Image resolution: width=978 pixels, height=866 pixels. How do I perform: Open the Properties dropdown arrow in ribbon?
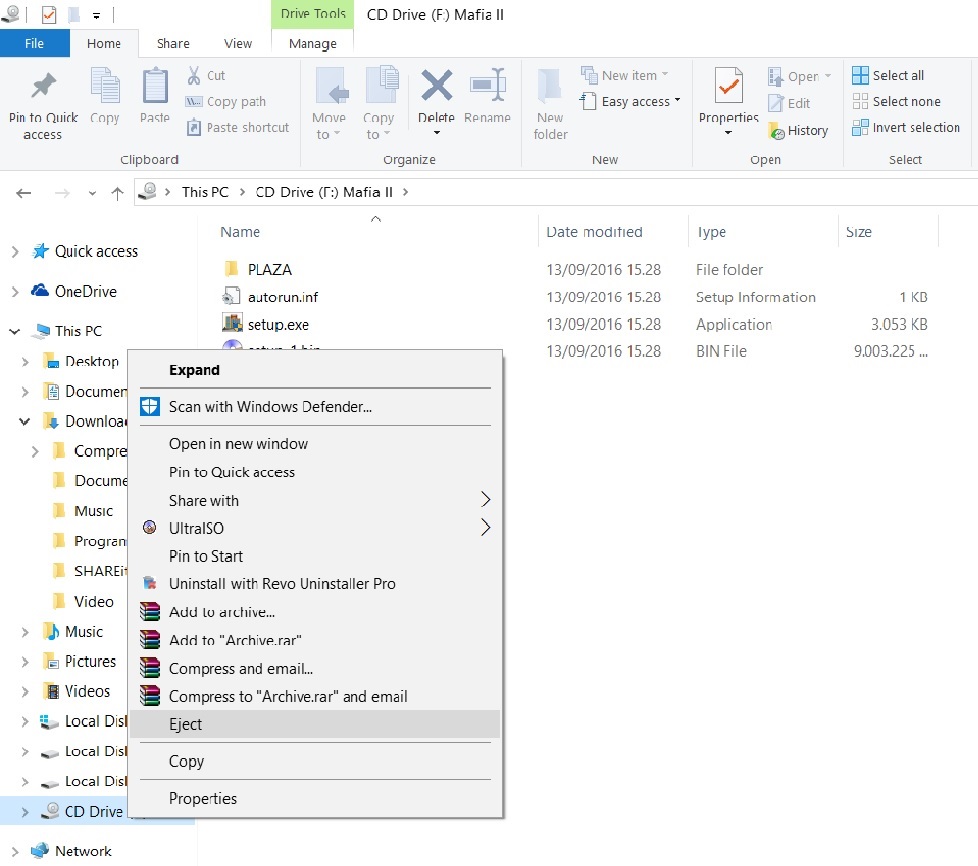(728, 133)
